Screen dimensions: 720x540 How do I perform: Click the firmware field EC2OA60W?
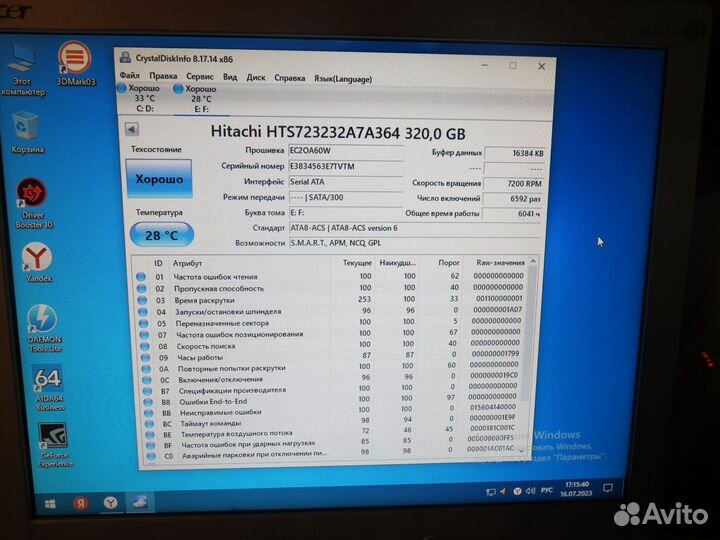[x=345, y=151]
